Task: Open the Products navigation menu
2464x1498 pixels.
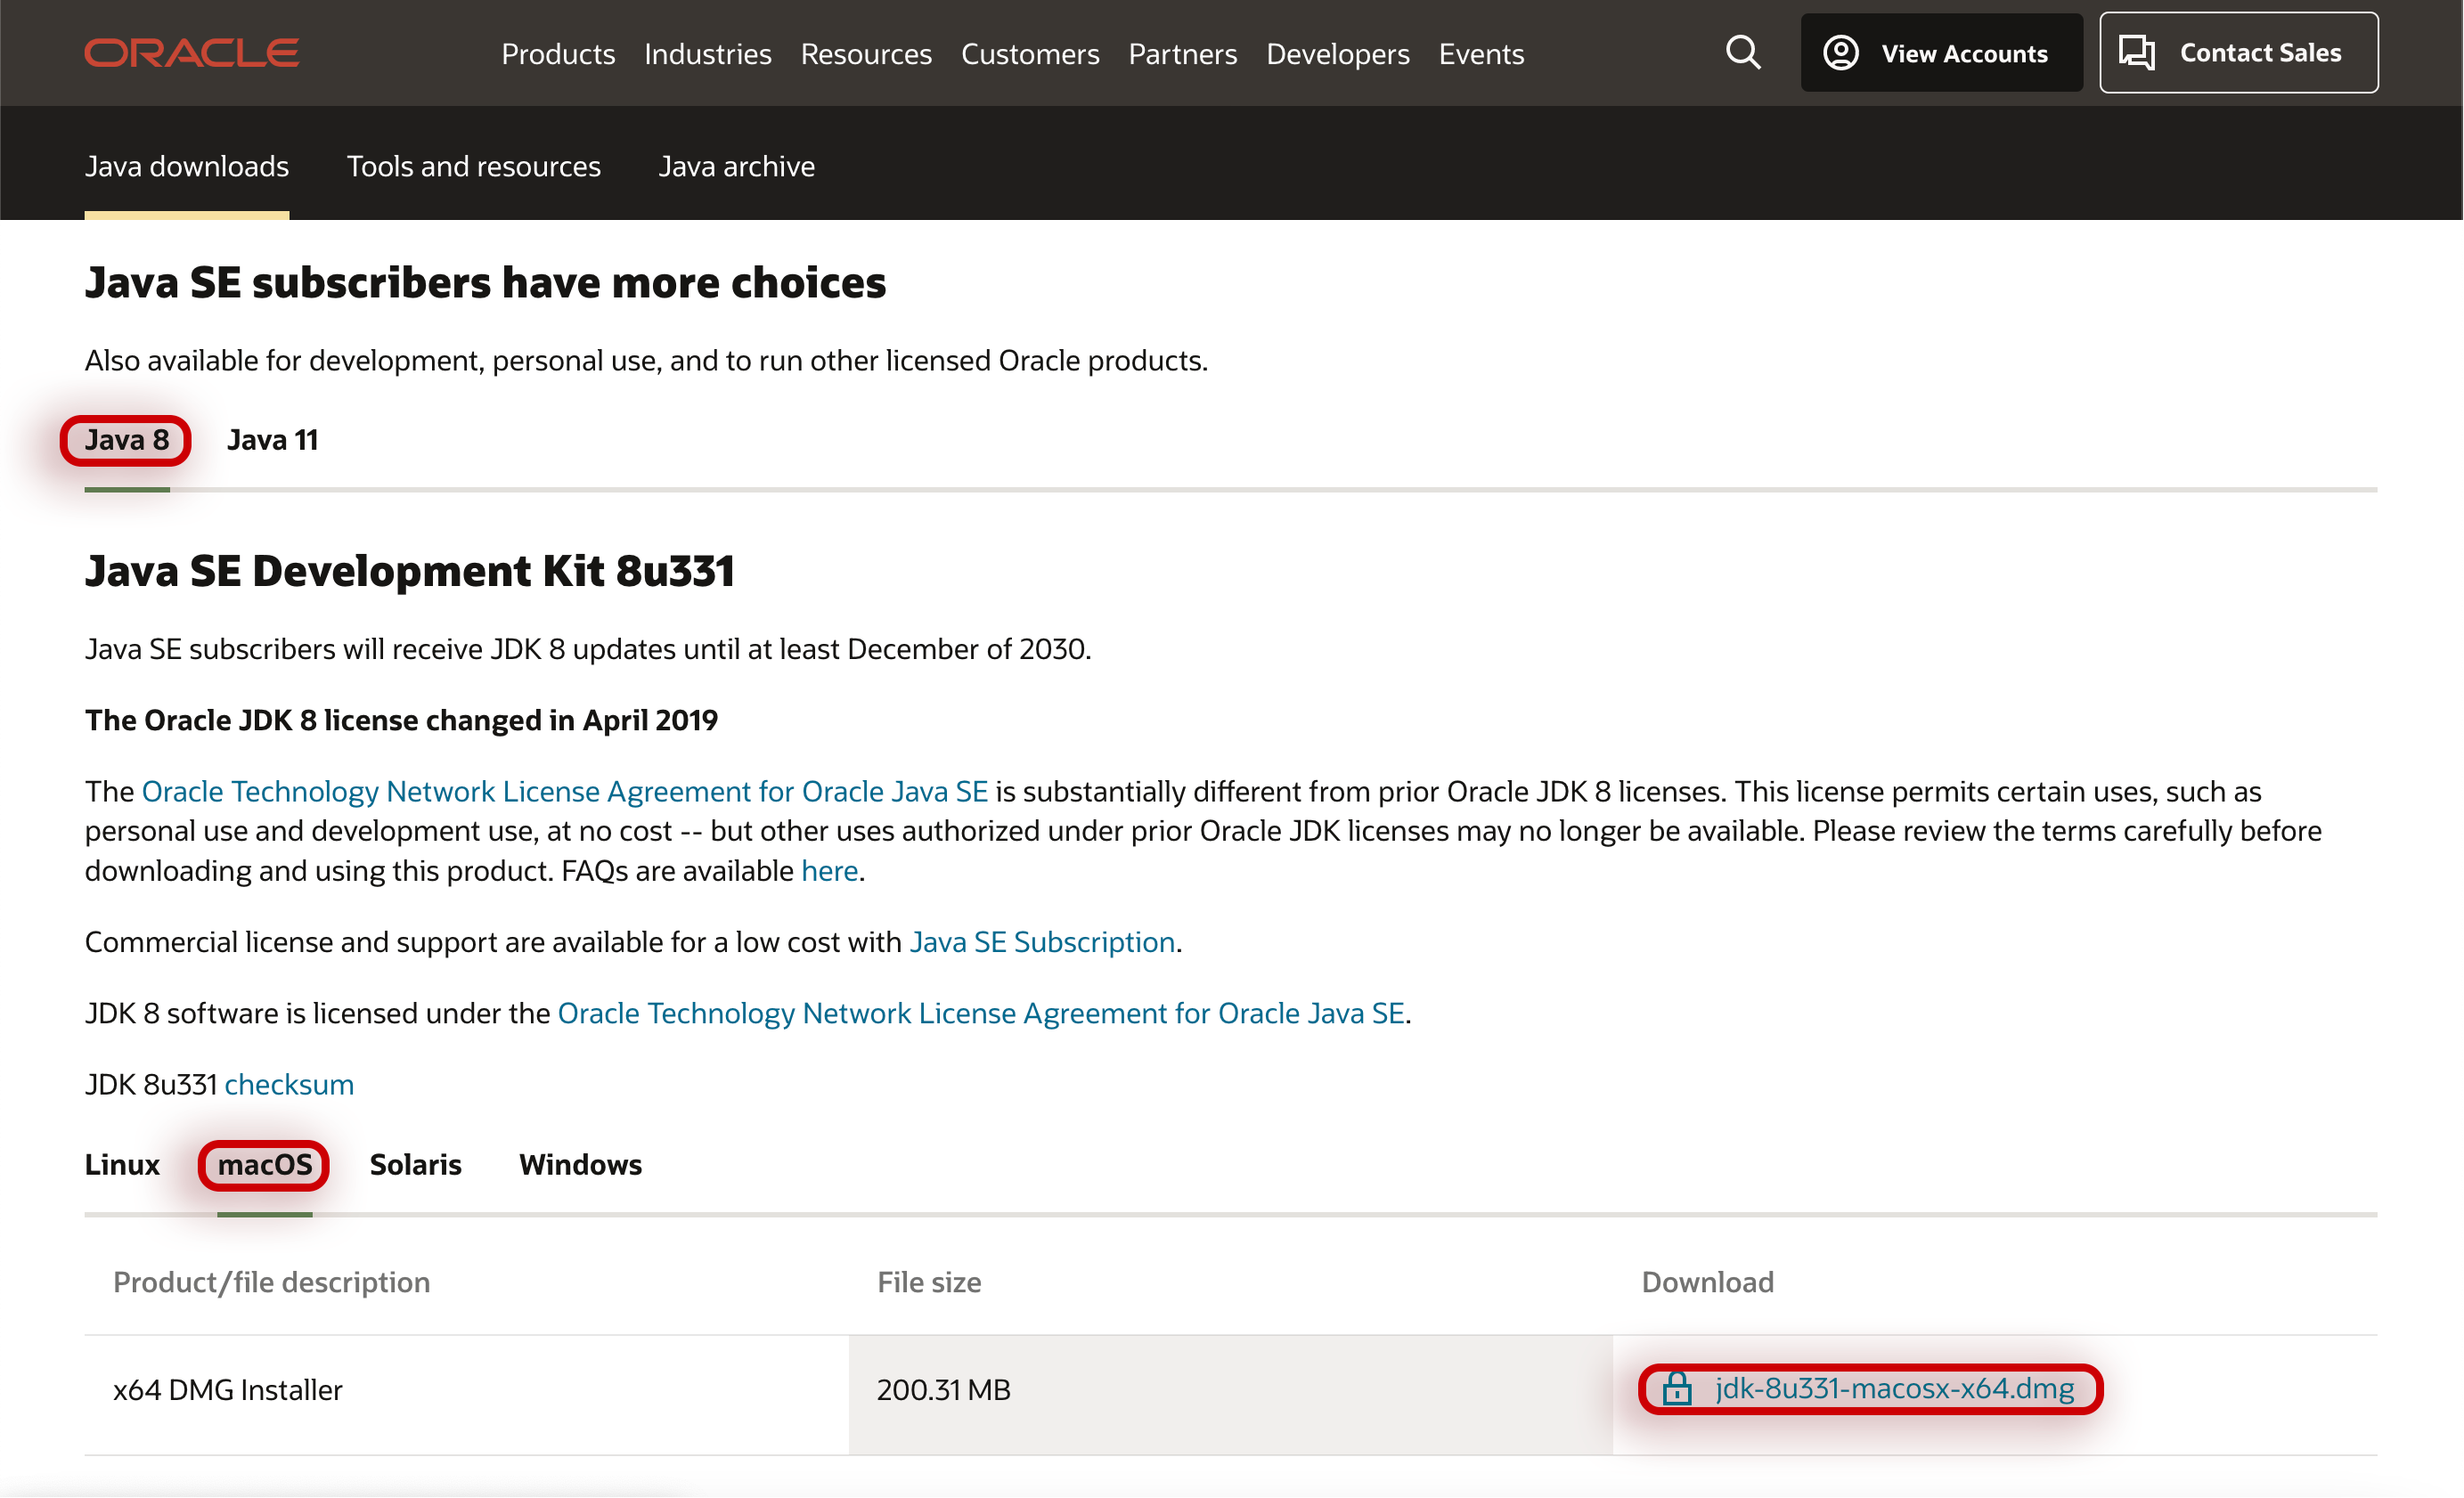Action: (558, 54)
